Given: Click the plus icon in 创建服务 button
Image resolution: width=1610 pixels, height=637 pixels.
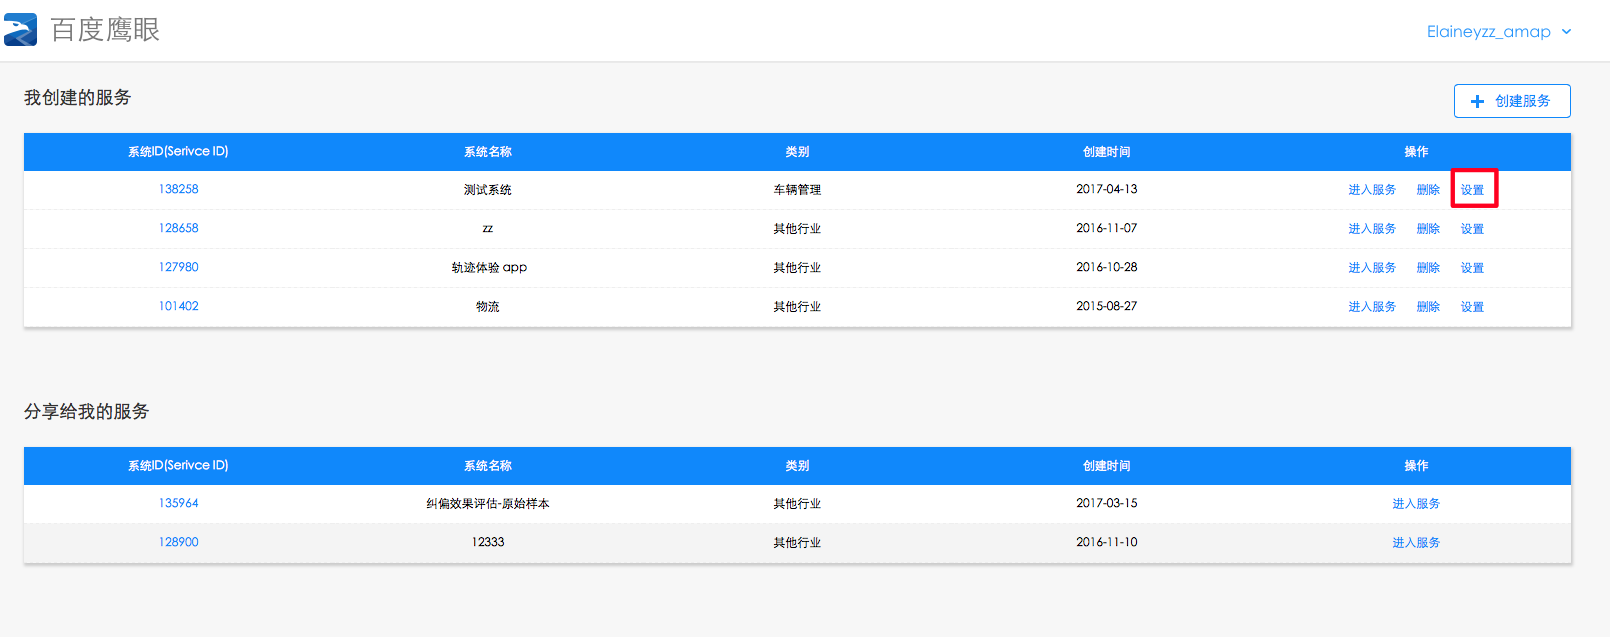Looking at the screenshot, I should click(x=1477, y=101).
